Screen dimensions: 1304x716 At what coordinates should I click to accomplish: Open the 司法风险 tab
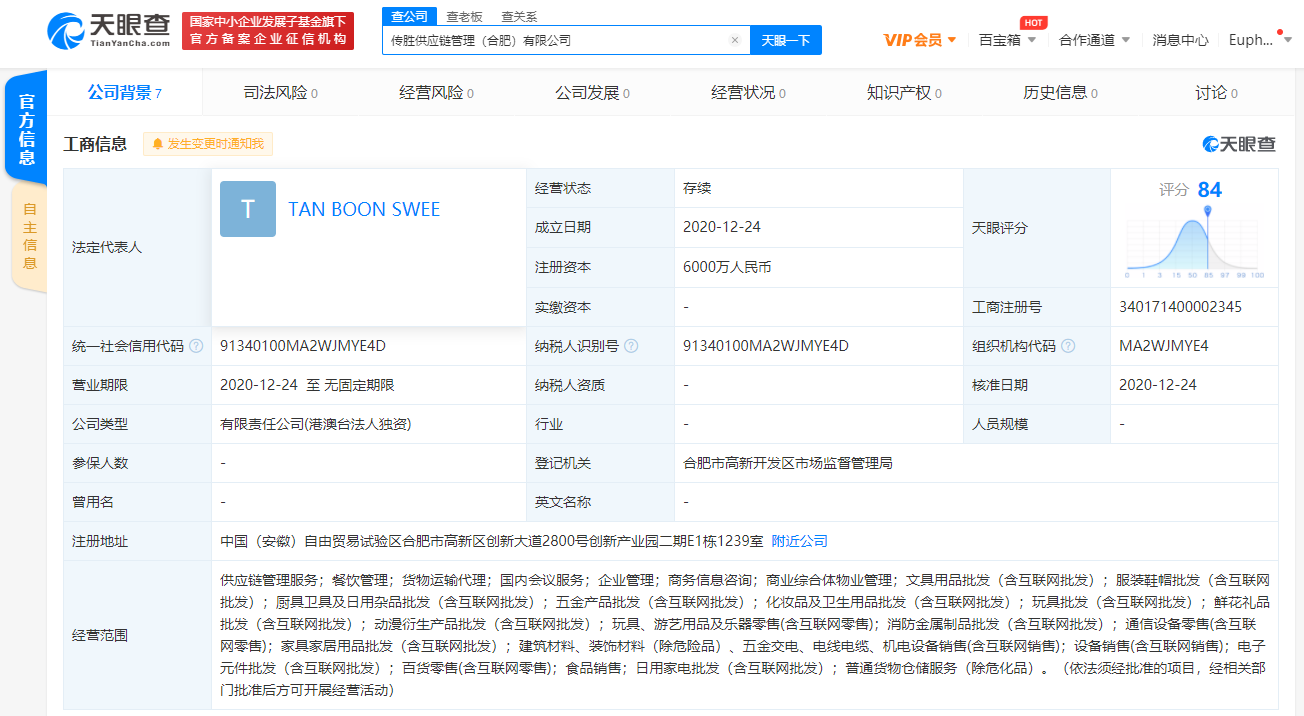(280, 93)
